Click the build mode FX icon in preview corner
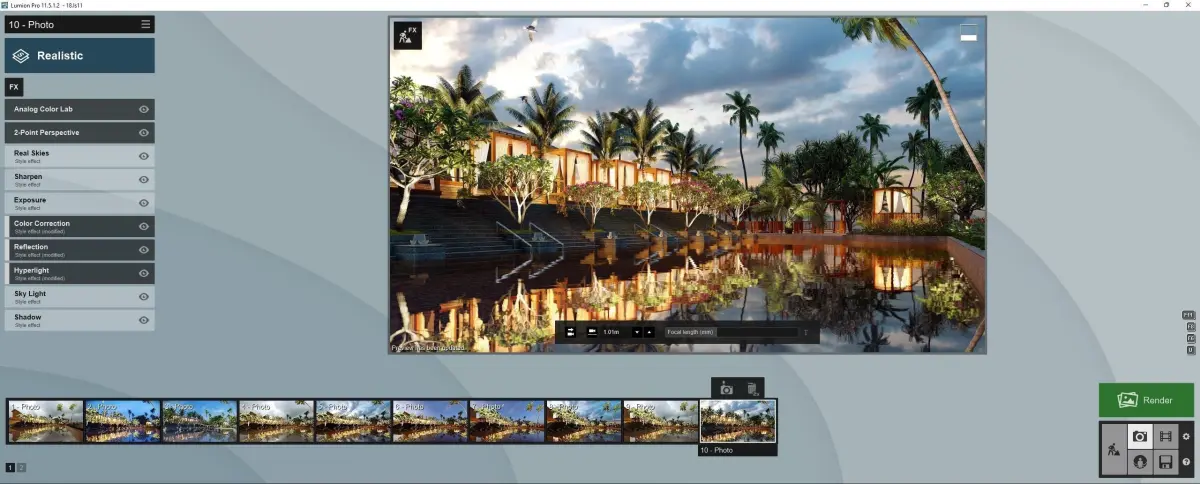Screen dimensions: 1200x484 [x=407, y=35]
